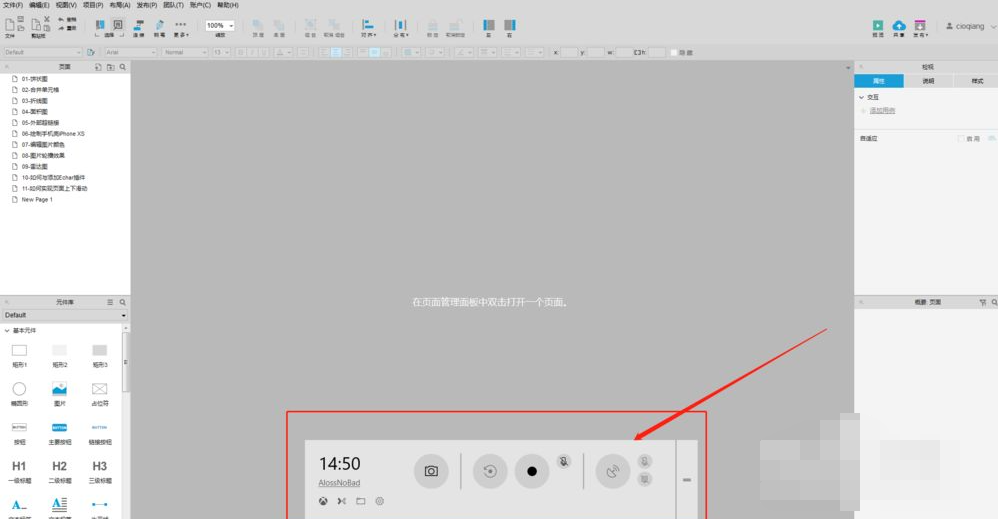Open the captures folder icon in Game Bar
998x519 pixels.
click(x=361, y=501)
